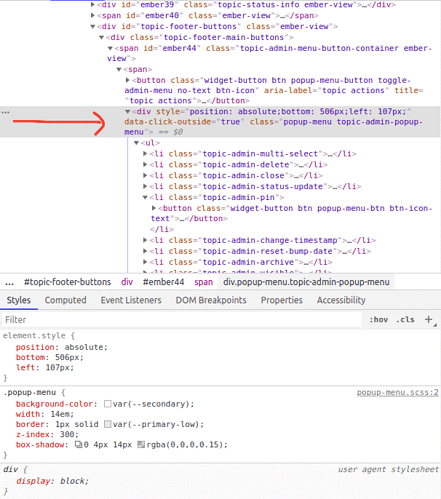Open the Styles tab
Viewport: 441px width, 499px height.
19,300
